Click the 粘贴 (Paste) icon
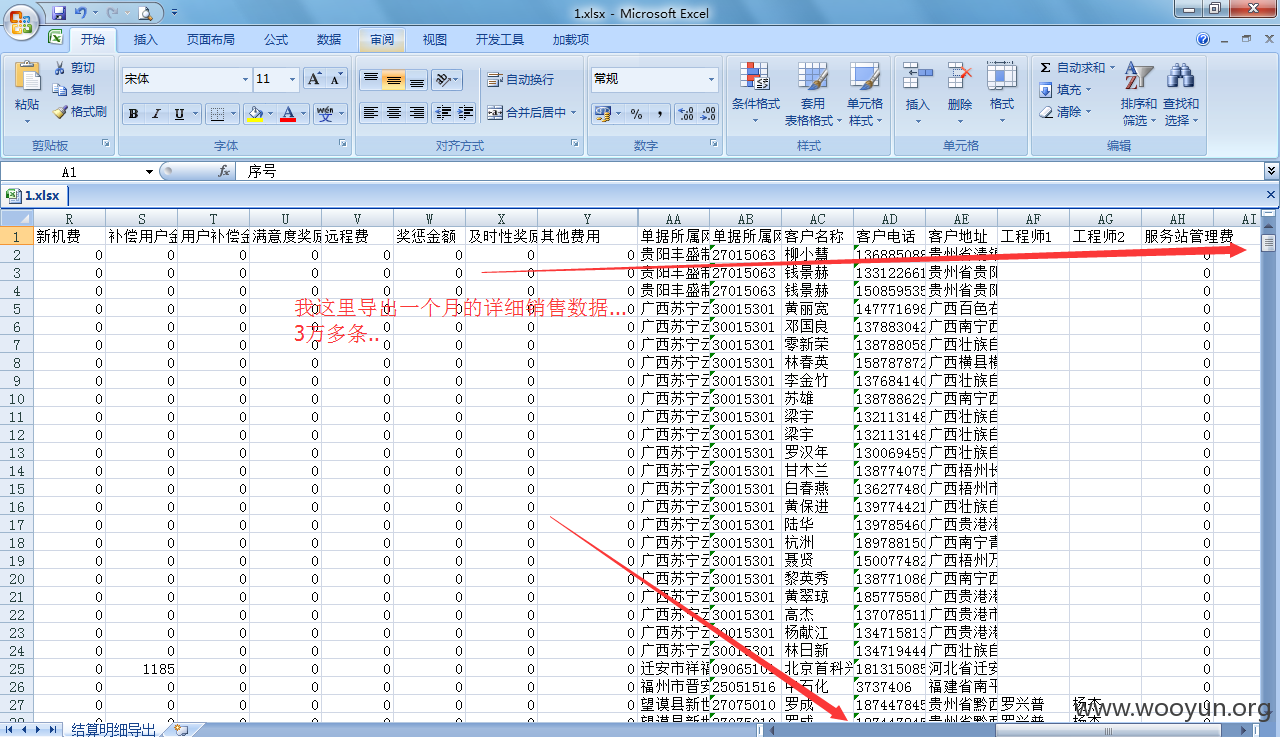This screenshot has height=737, width=1280. click(x=27, y=78)
